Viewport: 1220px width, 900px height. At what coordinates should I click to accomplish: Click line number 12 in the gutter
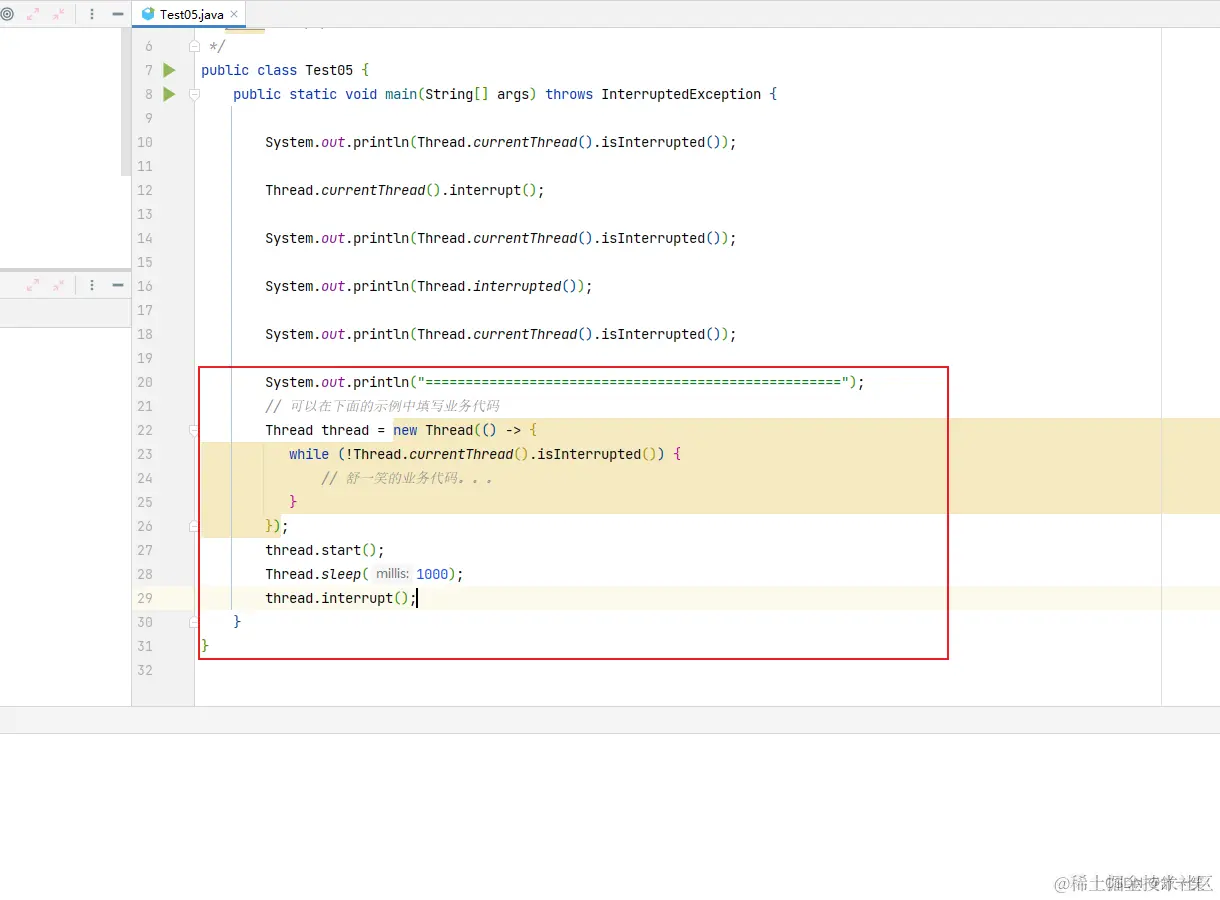tap(145, 190)
